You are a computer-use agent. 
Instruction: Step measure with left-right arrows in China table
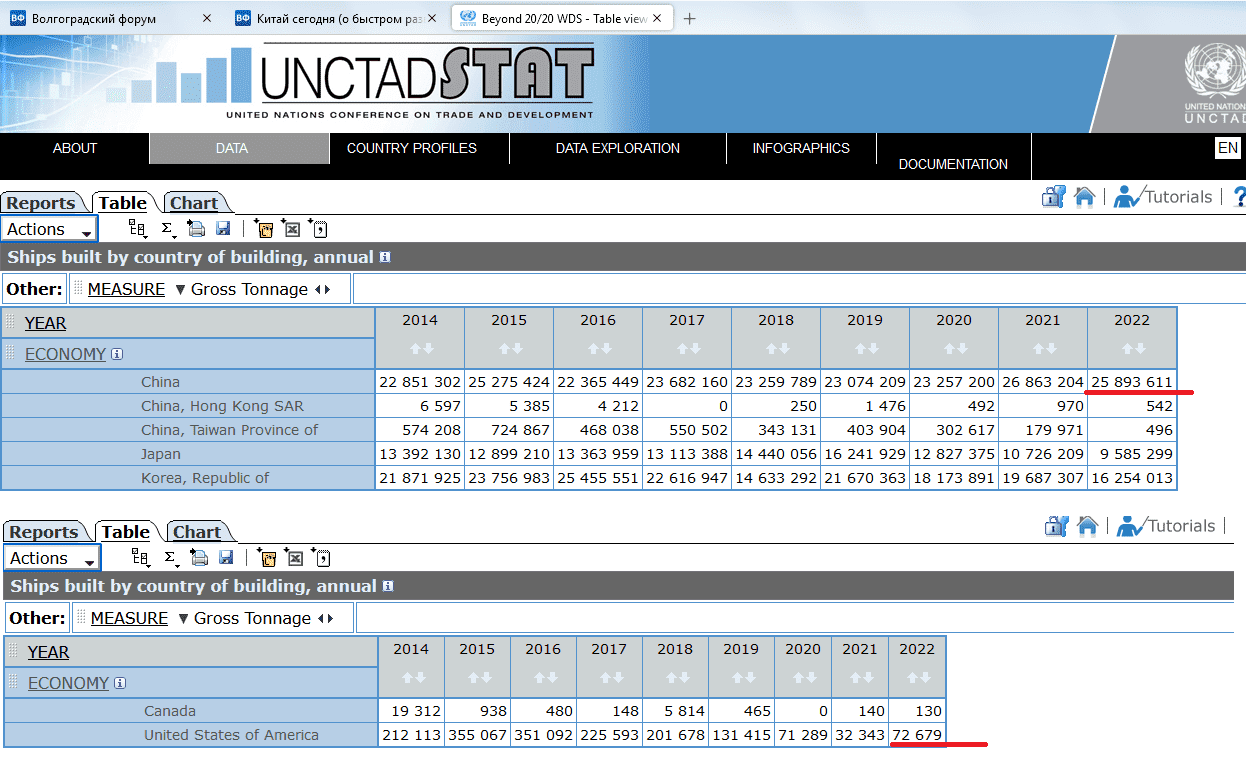(322, 289)
